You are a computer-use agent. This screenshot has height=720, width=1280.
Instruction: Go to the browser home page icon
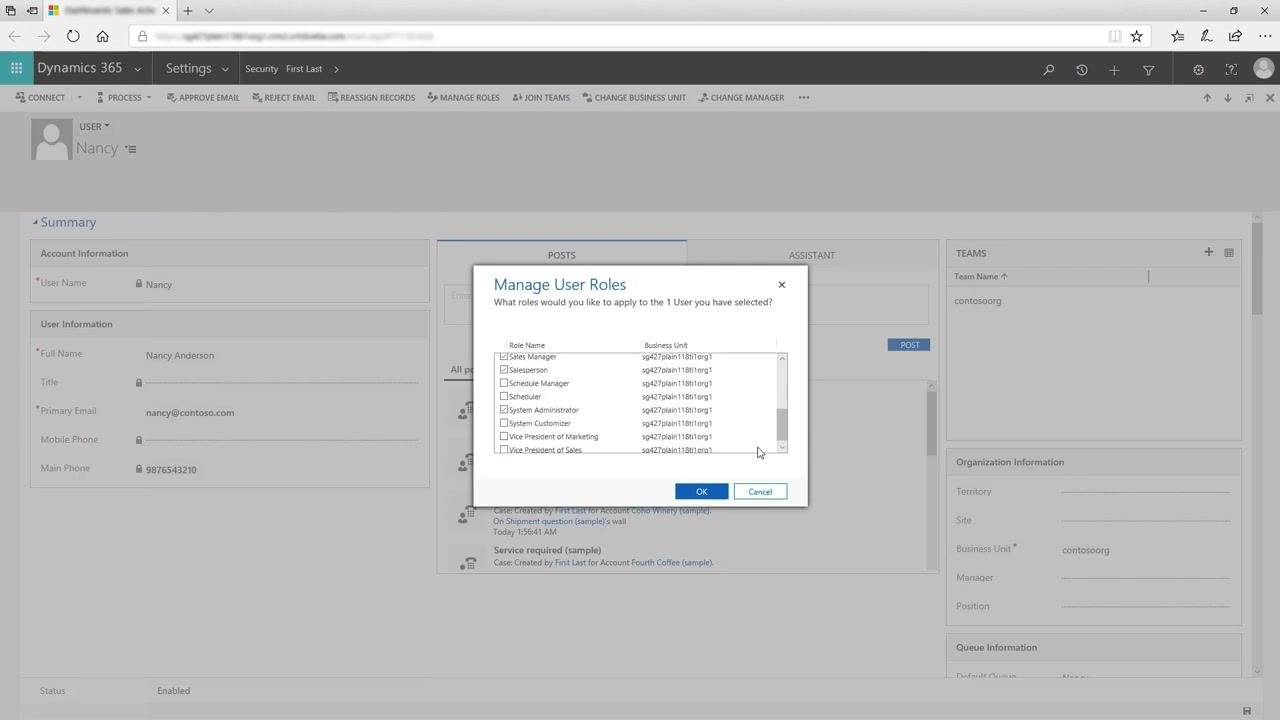102,36
